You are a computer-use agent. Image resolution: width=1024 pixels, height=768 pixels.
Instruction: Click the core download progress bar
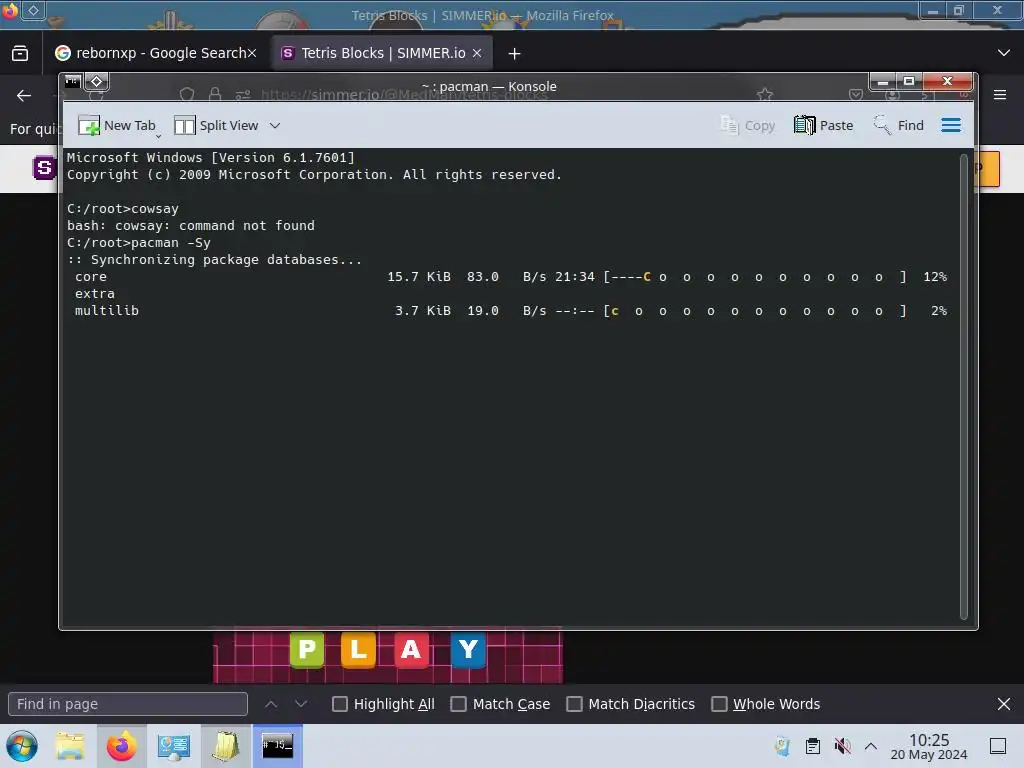(x=755, y=277)
